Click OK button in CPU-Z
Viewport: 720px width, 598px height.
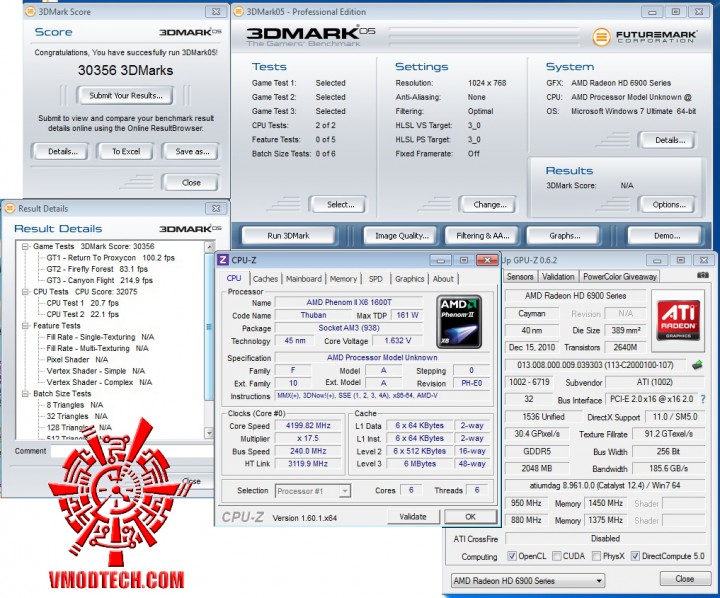tap(470, 517)
